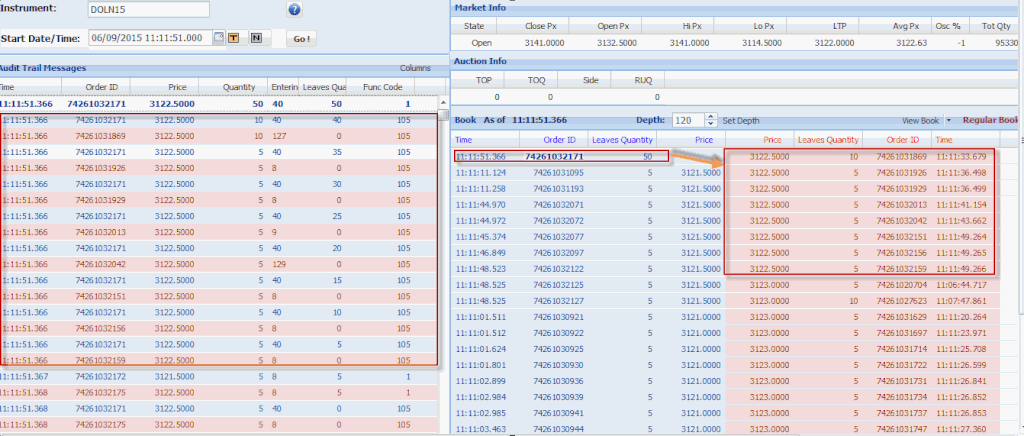1024x436 pixels.
Task: Click the gray N button beside date
Action: (x=256, y=38)
